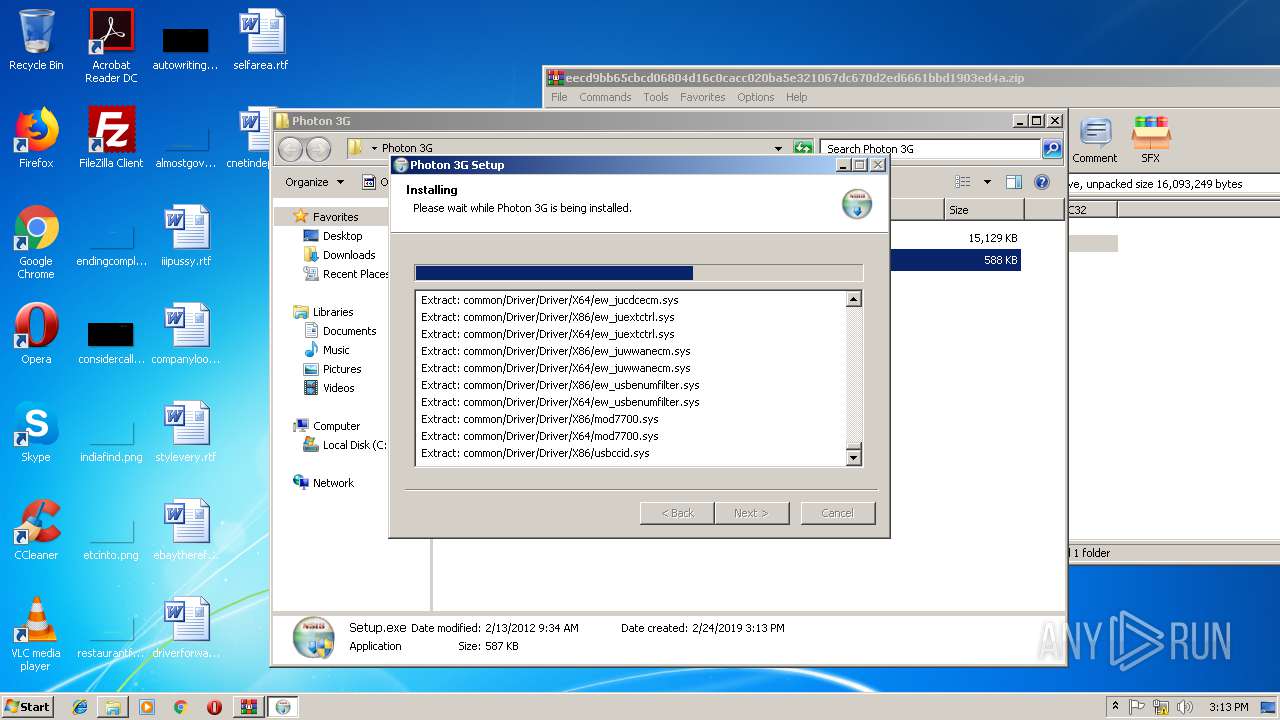Open stylevery.rtf document on desktop

click(x=186, y=432)
